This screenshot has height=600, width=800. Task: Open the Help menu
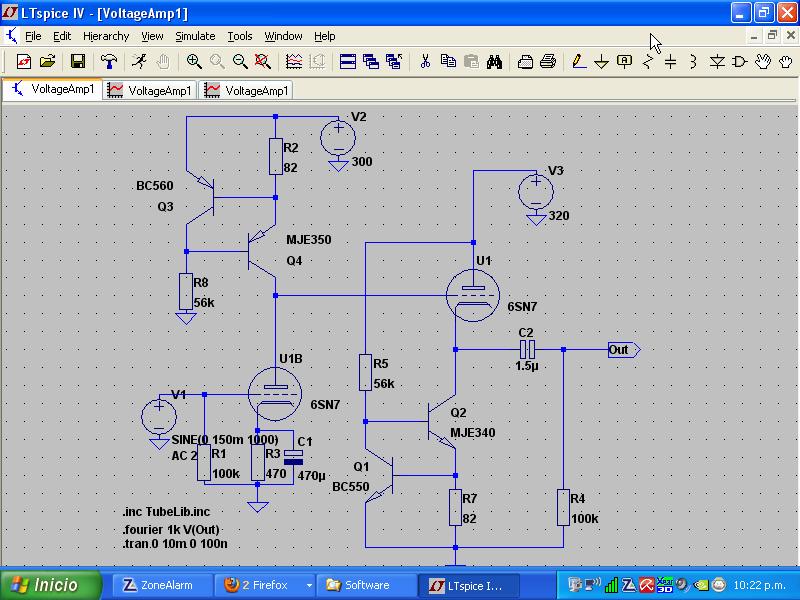(324, 36)
